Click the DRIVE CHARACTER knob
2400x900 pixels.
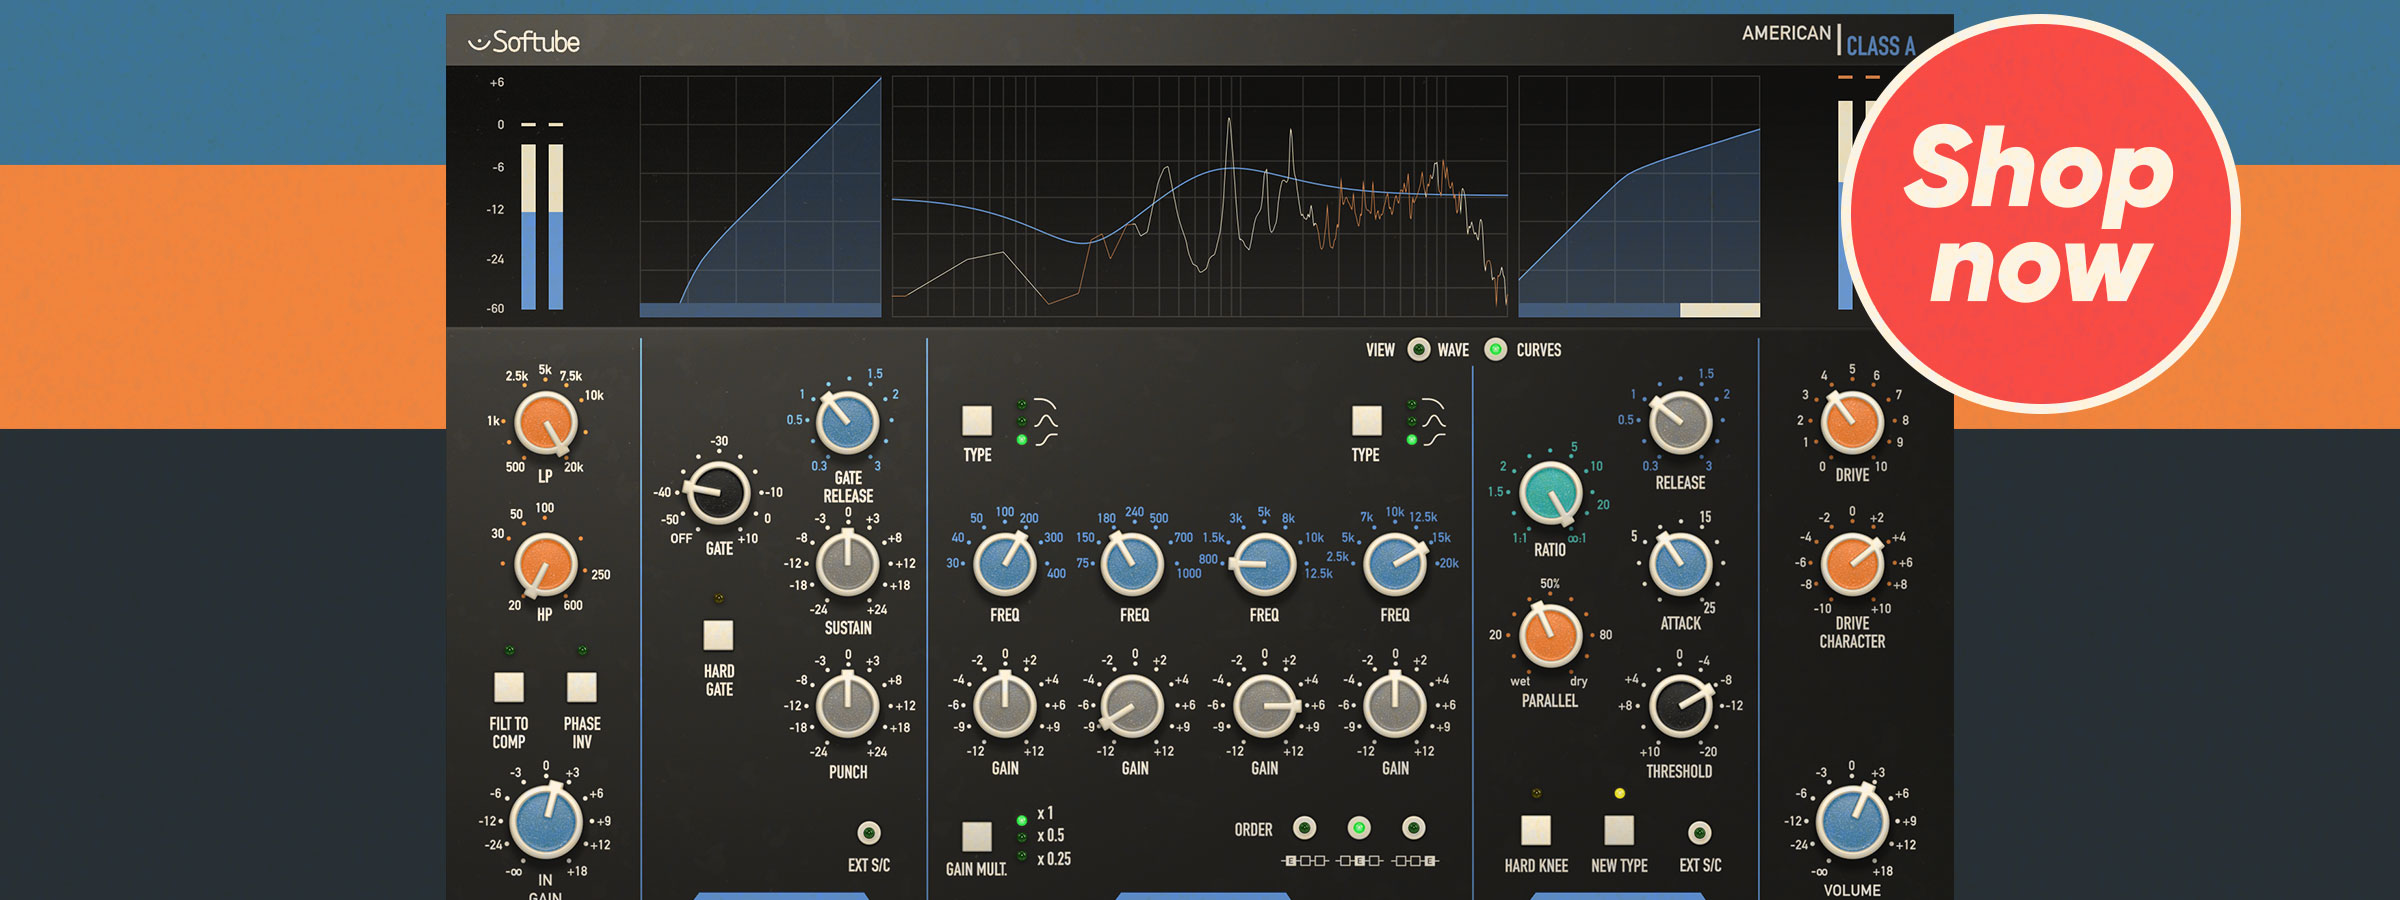tap(1852, 564)
